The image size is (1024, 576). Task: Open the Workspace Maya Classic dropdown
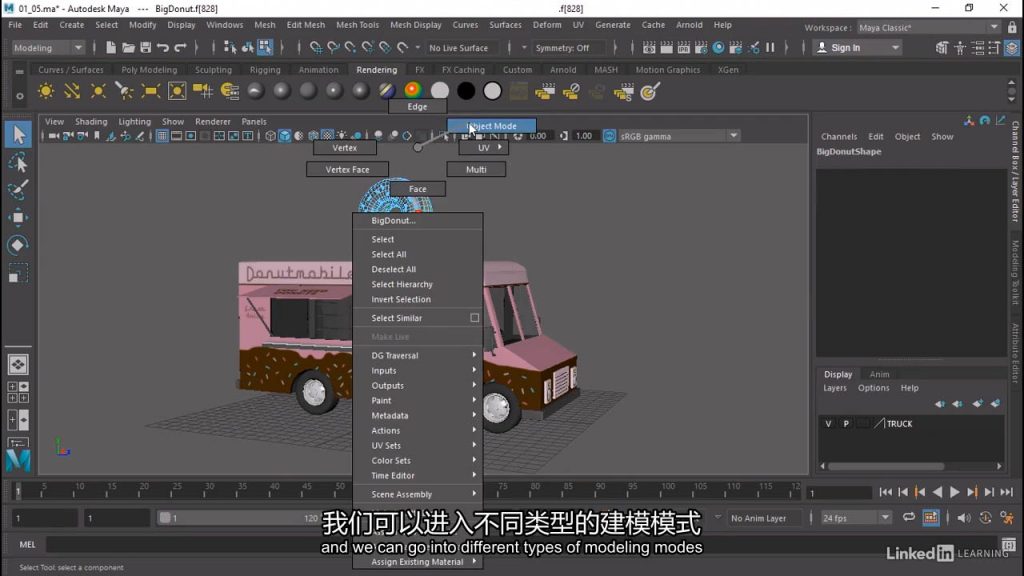pyautogui.click(x=928, y=28)
